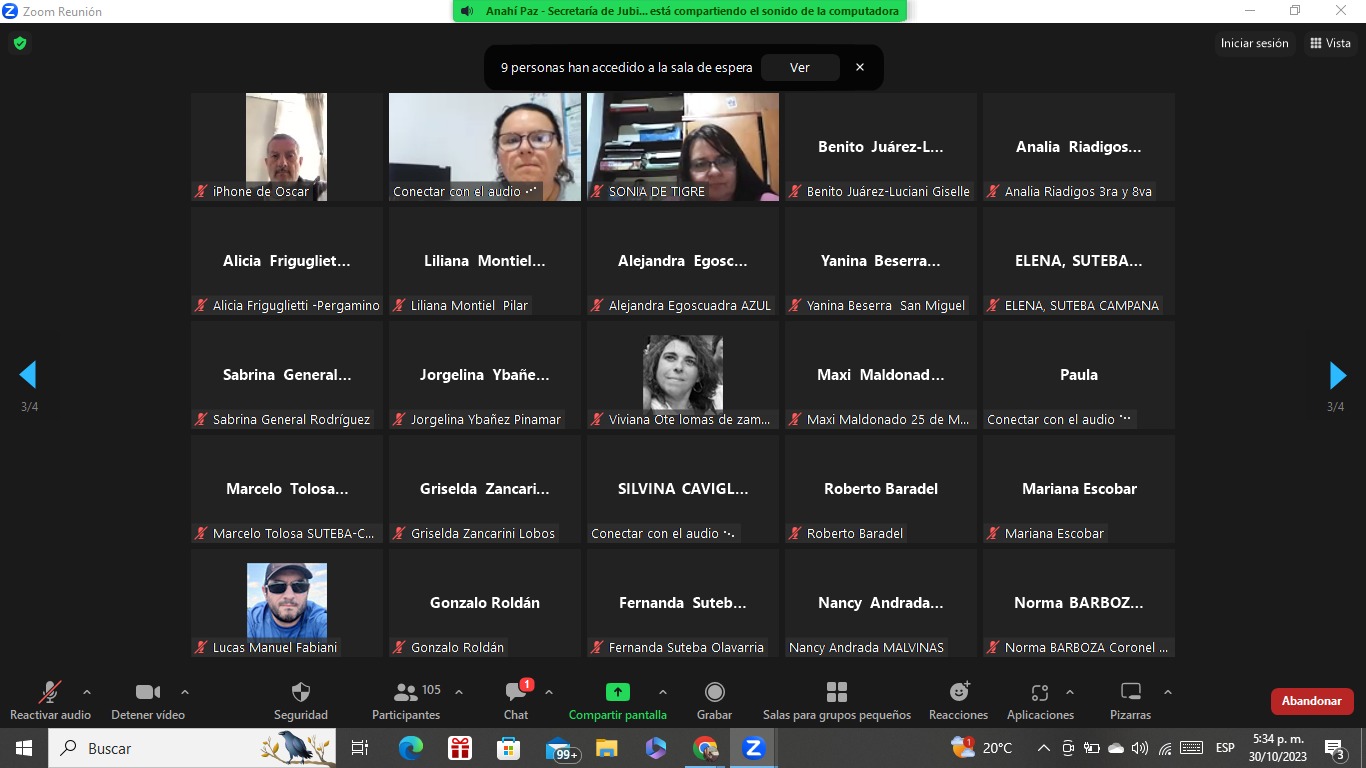Toggle Reactivar audio microphone
Image resolution: width=1366 pixels, height=768 pixels.
(x=49, y=693)
